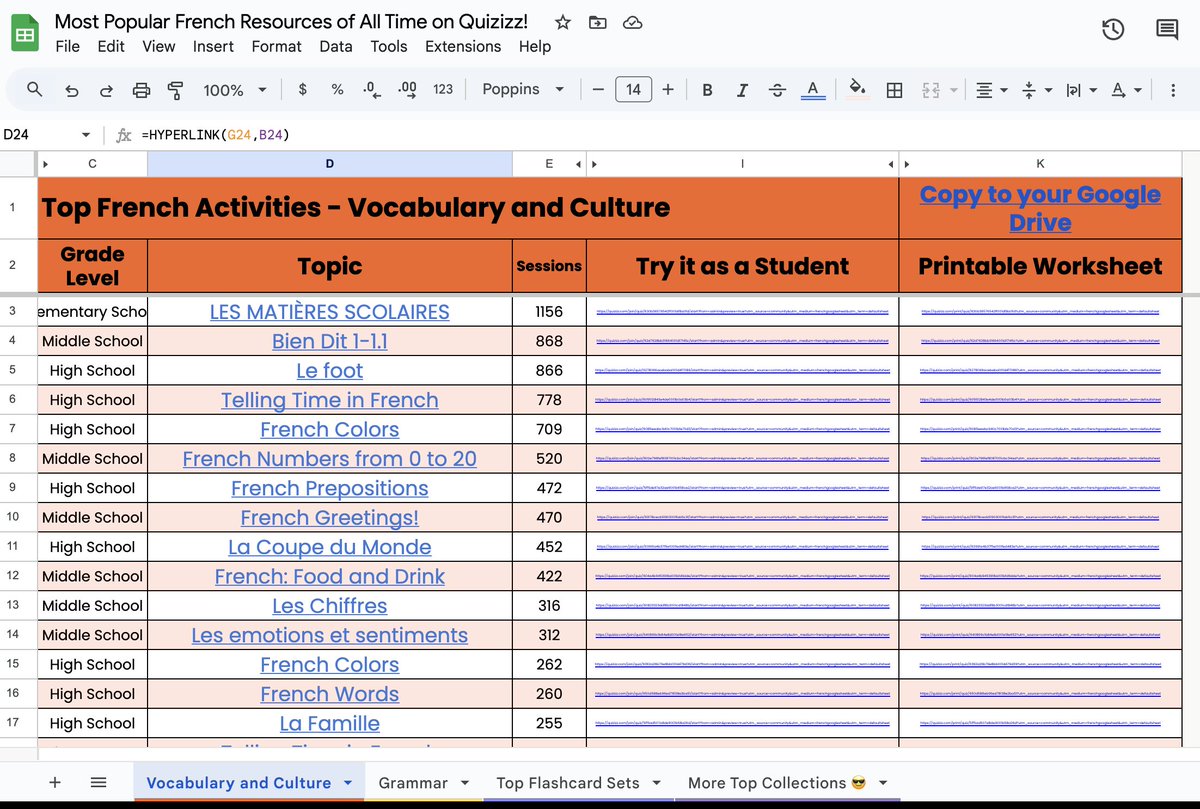Open the Copy to your Google Drive link
This screenshot has height=809, width=1200.
pos(1040,207)
